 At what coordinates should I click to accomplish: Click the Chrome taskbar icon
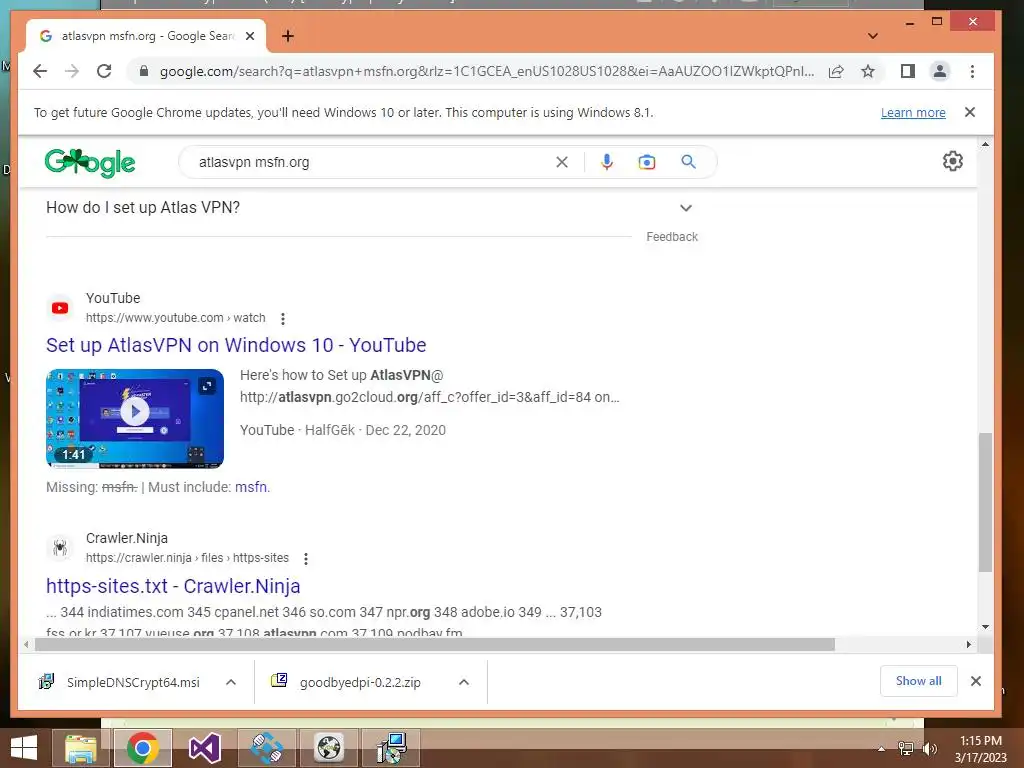coord(142,748)
